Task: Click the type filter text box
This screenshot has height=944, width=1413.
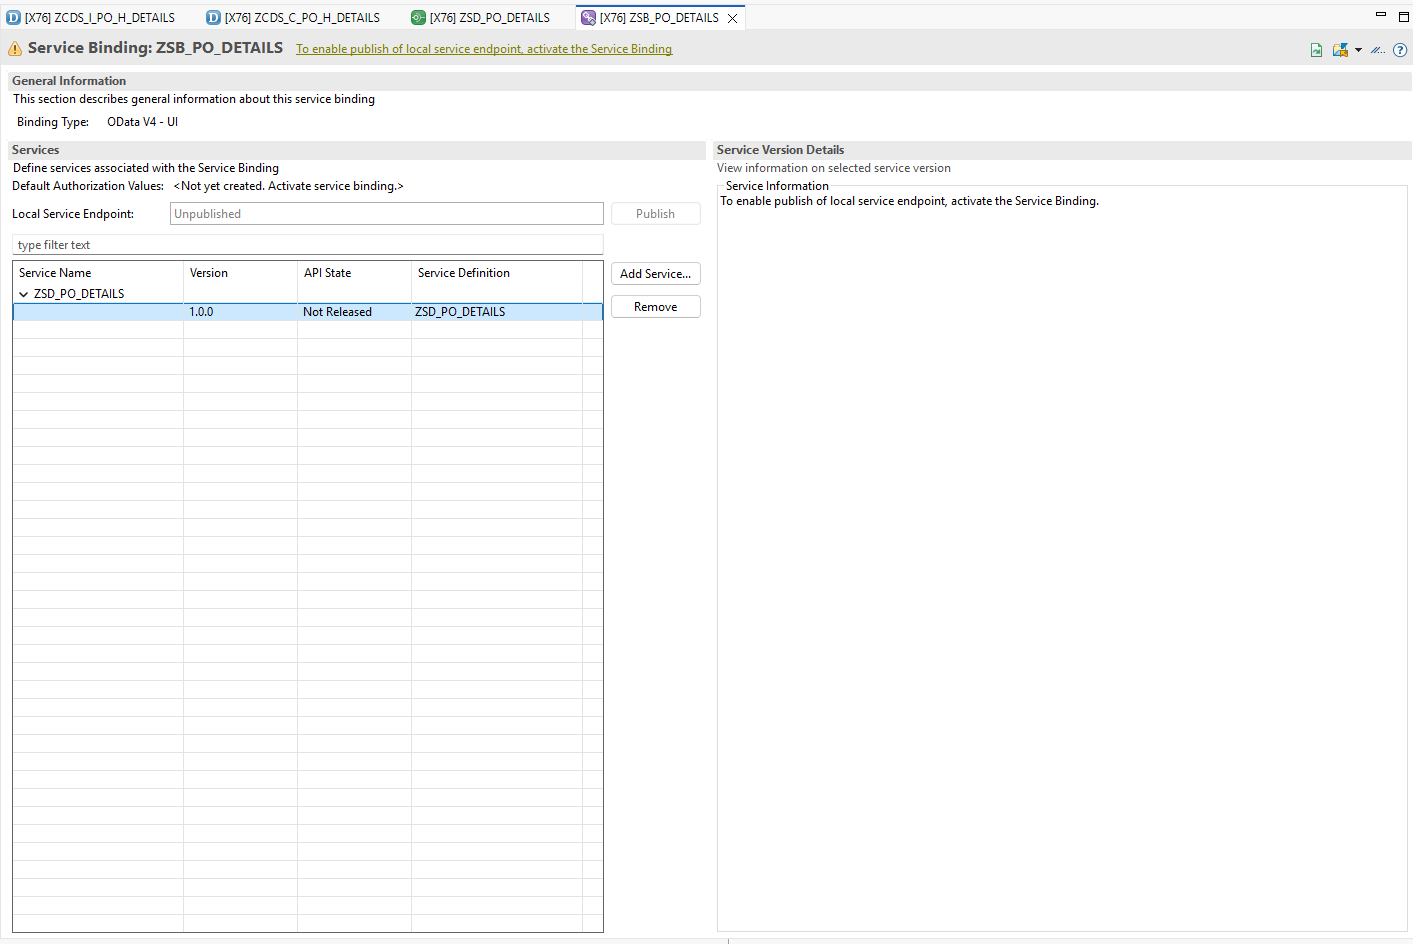Action: click(x=308, y=245)
